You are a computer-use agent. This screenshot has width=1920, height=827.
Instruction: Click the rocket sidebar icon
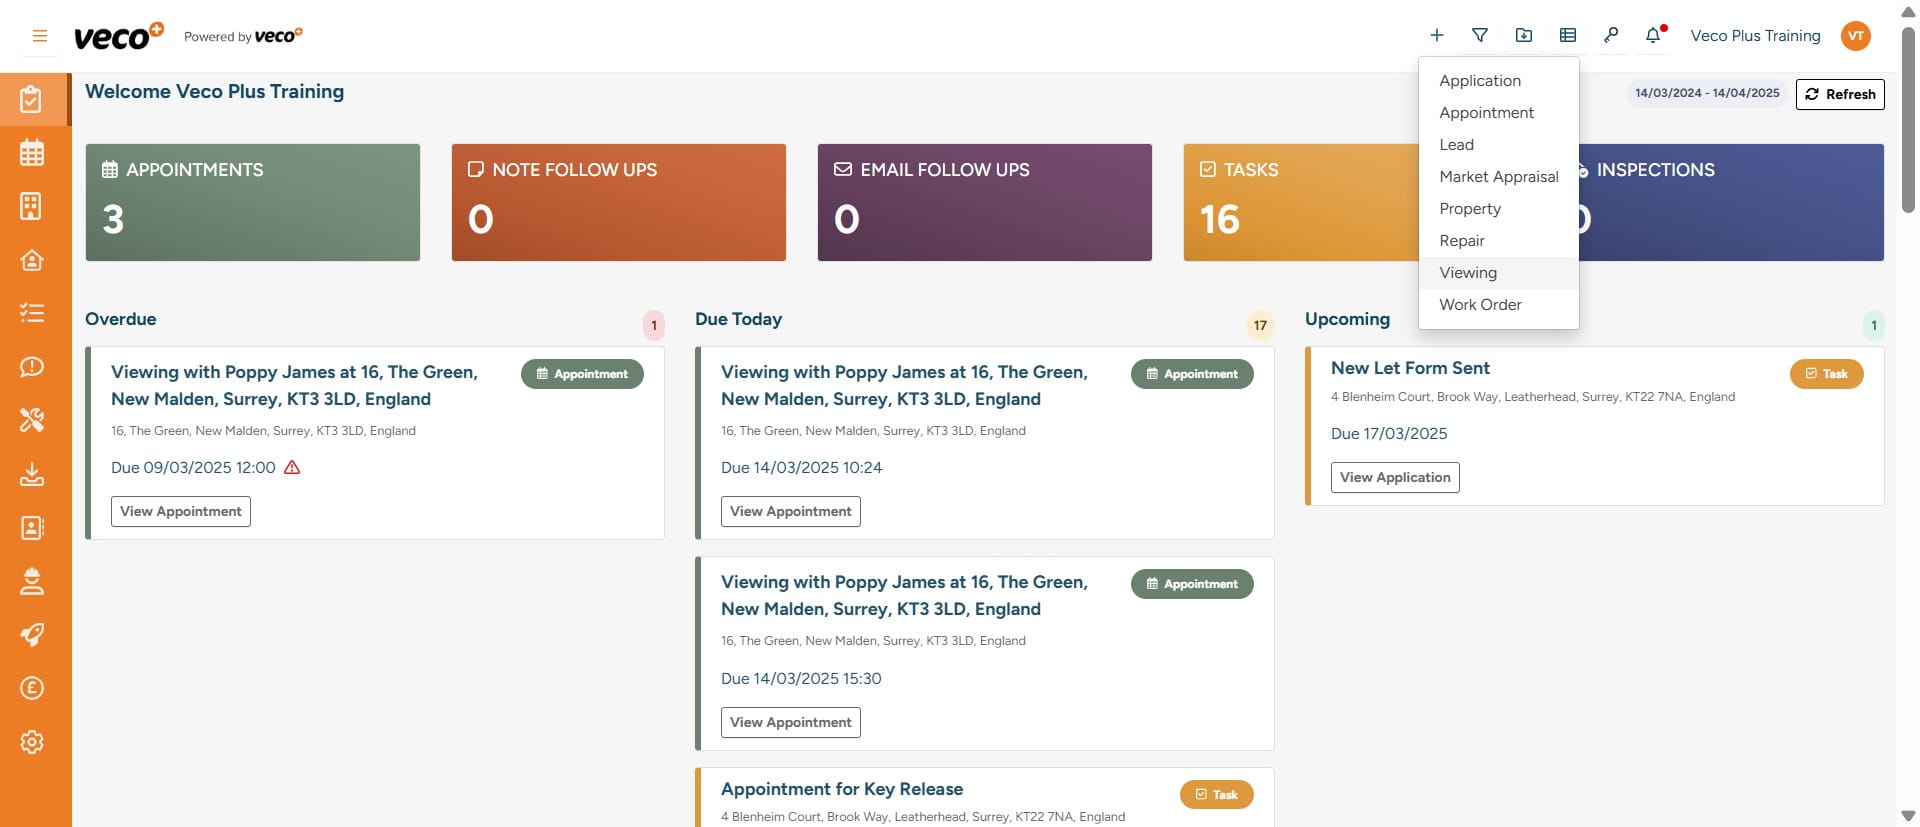(x=32, y=635)
